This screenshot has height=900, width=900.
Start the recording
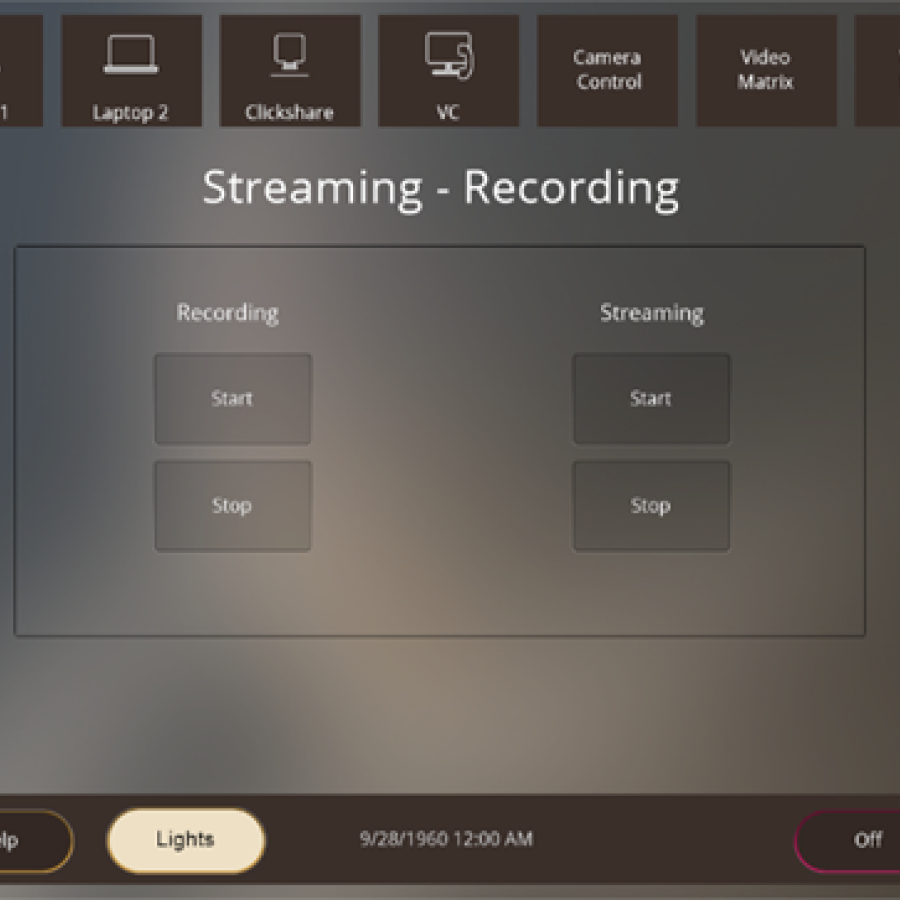[x=233, y=399]
